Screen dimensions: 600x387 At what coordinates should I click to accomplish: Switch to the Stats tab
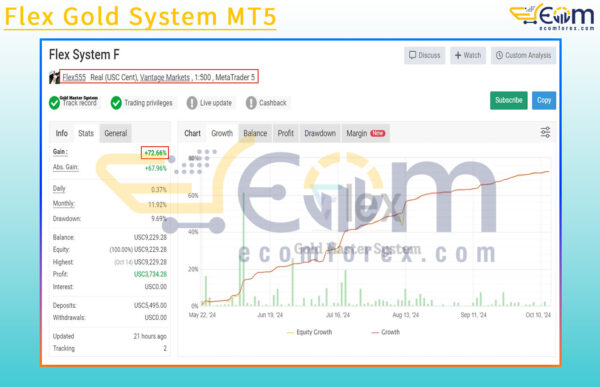[86, 133]
